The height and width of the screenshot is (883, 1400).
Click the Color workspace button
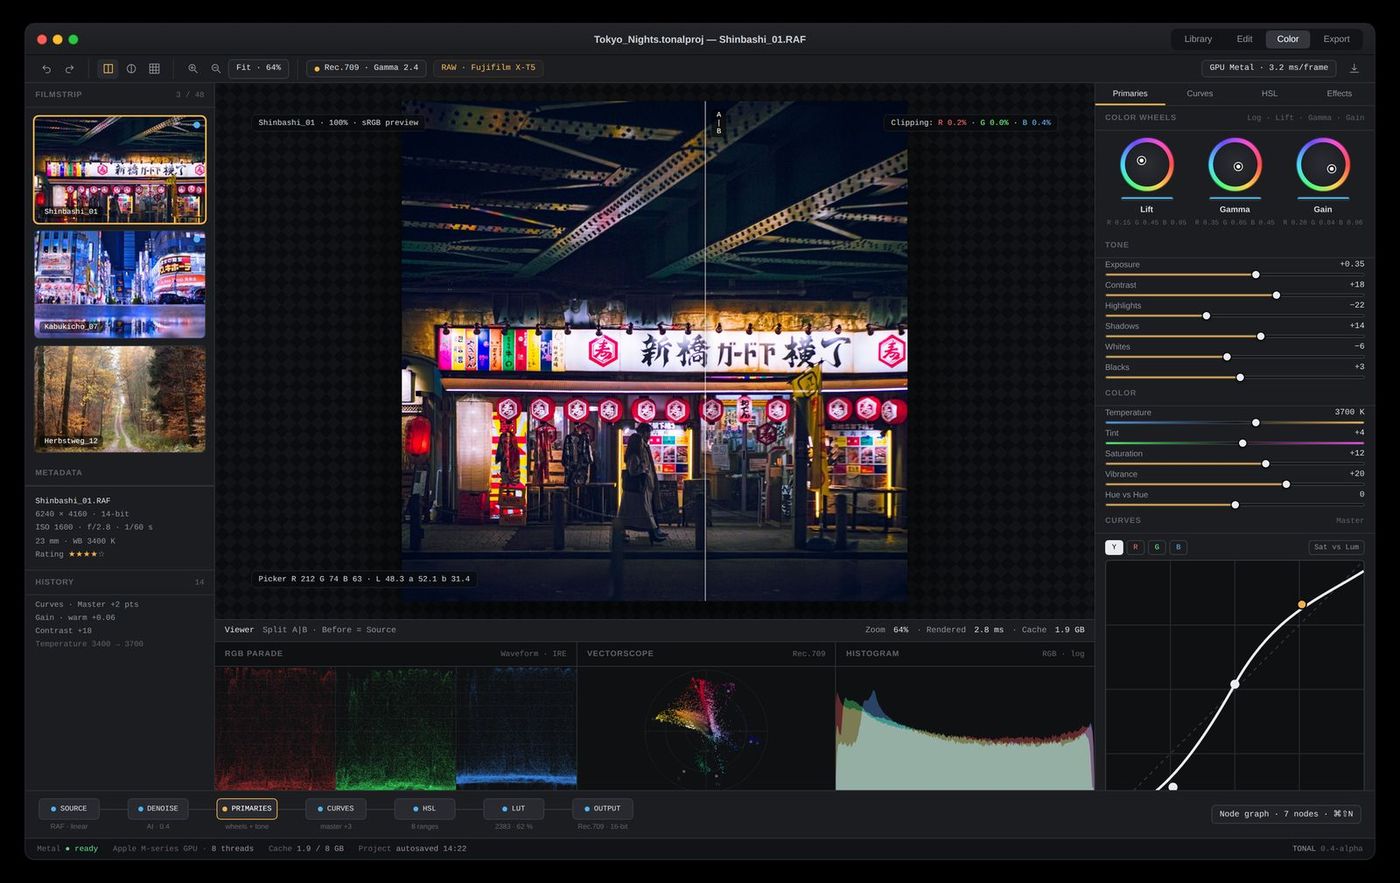click(x=1288, y=39)
